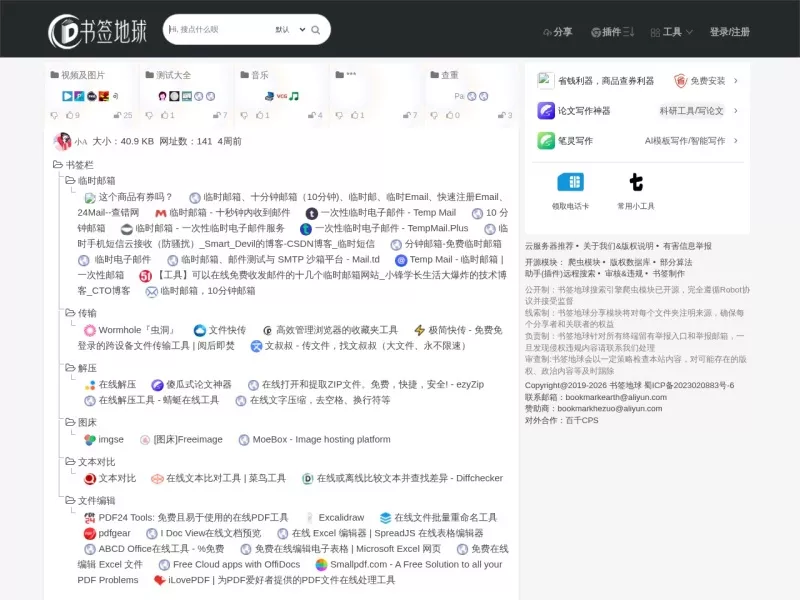Dislike the 视频及图片 card

coord(54,116)
